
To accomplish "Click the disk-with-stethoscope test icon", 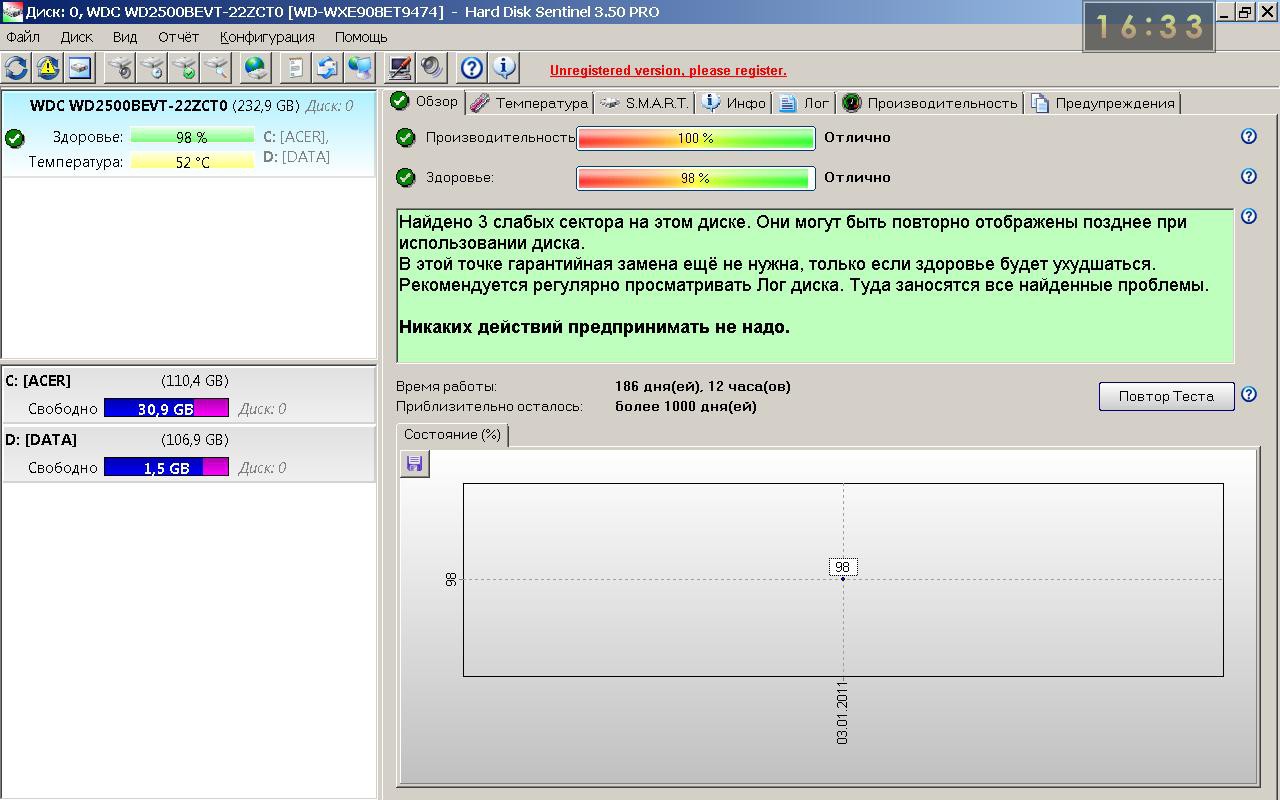I will 120,68.
